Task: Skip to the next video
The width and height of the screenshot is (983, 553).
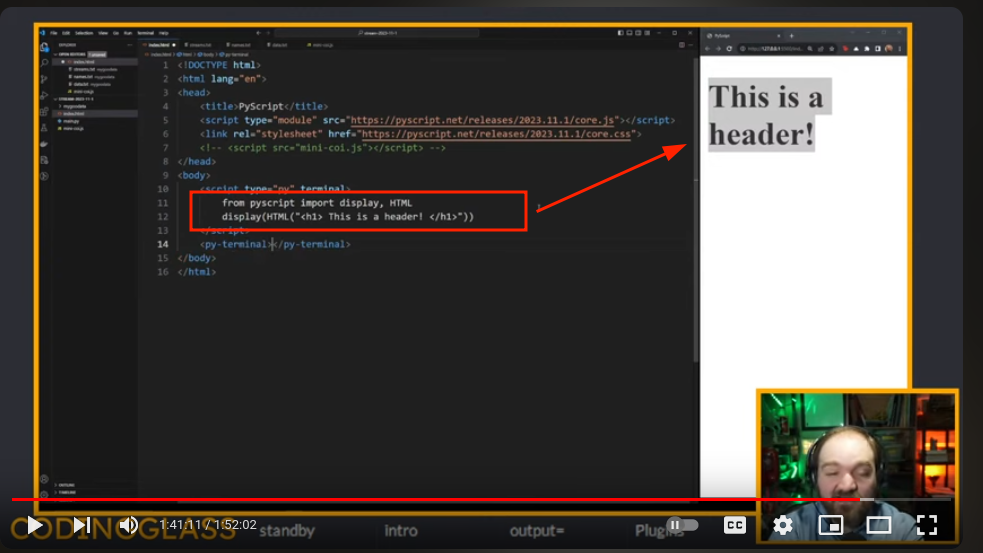Action: point(82,525)
